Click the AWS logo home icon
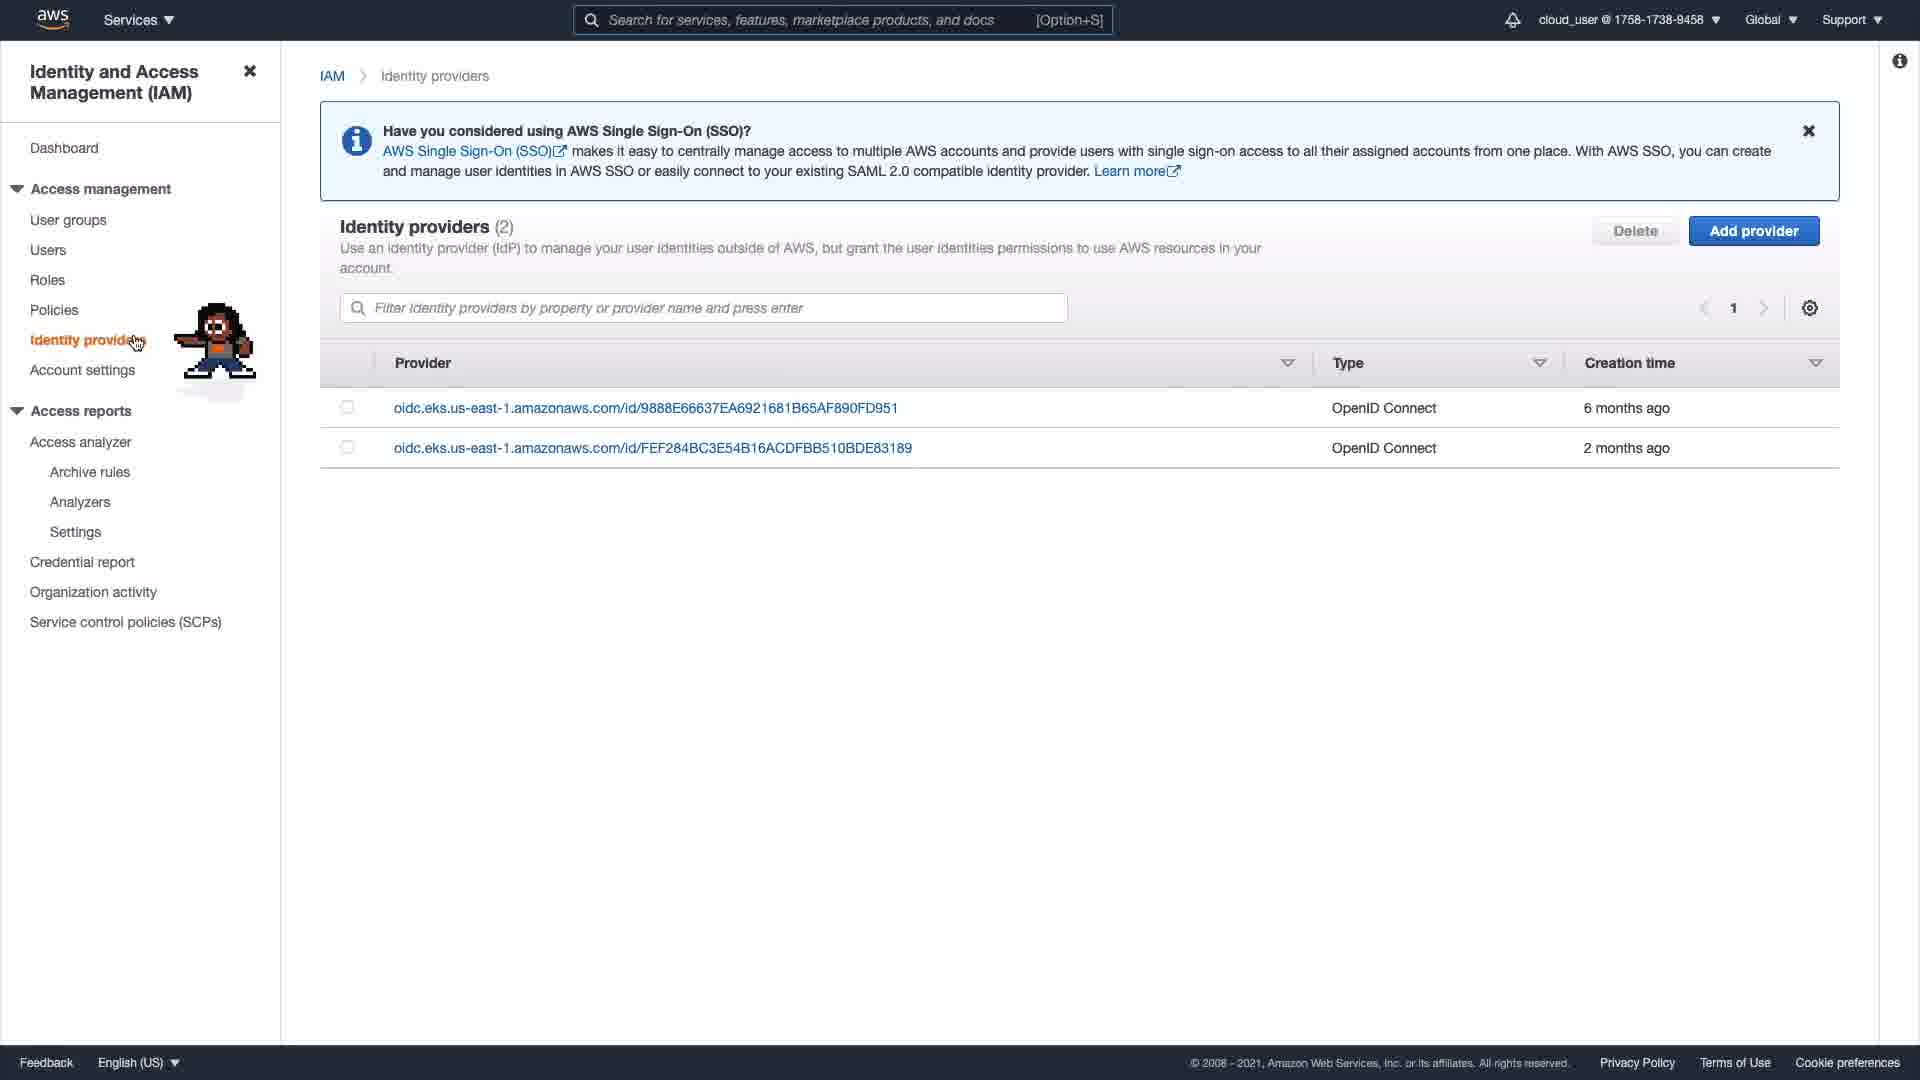The image size is (1920, 1080). [52, 19]
